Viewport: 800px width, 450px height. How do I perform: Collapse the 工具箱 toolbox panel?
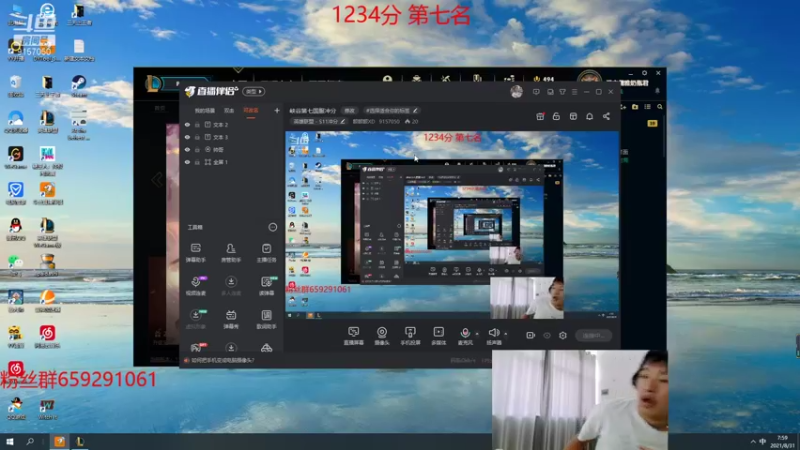[272, 227]
